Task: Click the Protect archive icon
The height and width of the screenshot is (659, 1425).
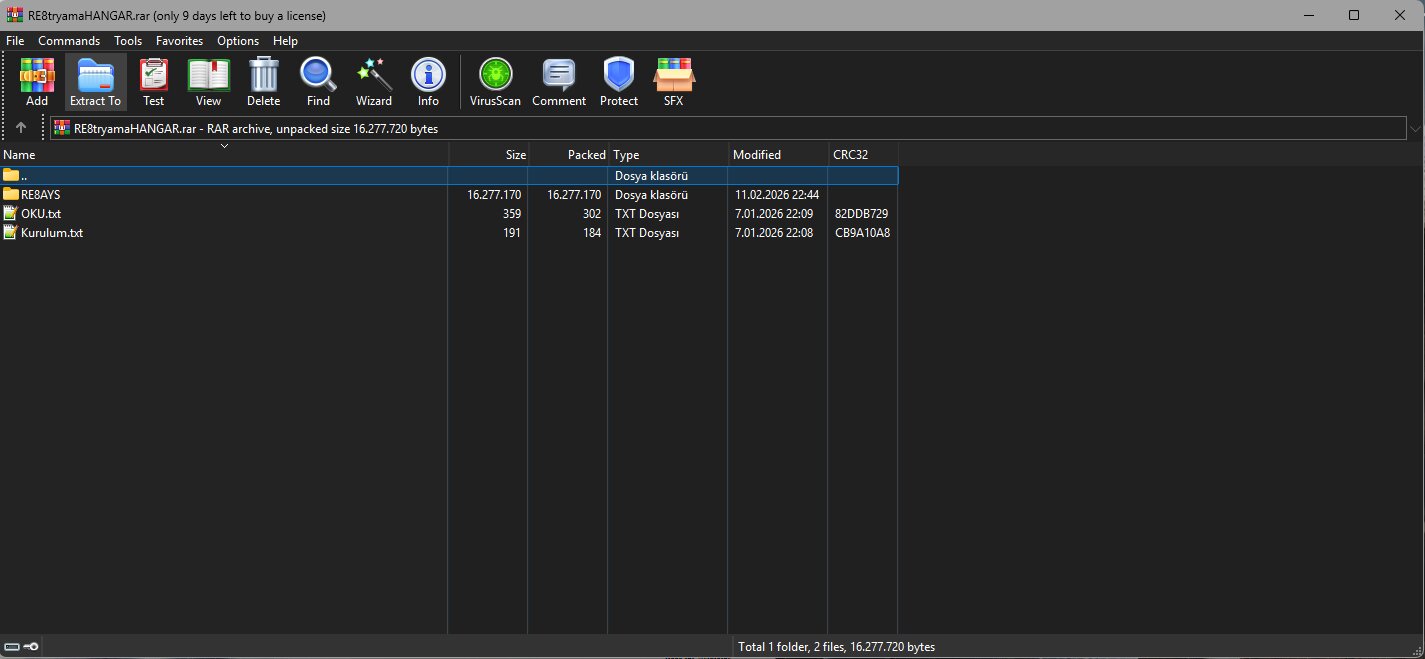Action: point(618,81)
